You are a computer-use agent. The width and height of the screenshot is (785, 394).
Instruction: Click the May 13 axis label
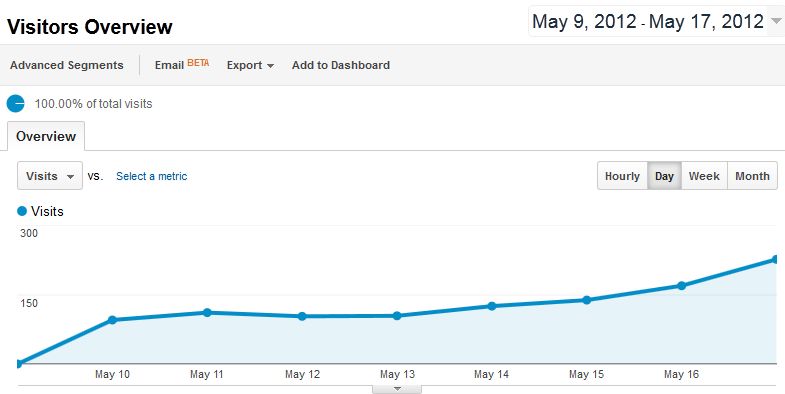pos(397,374)
